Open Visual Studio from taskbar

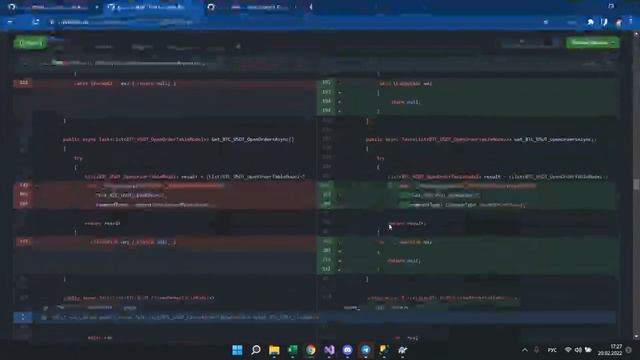(329, 350)
